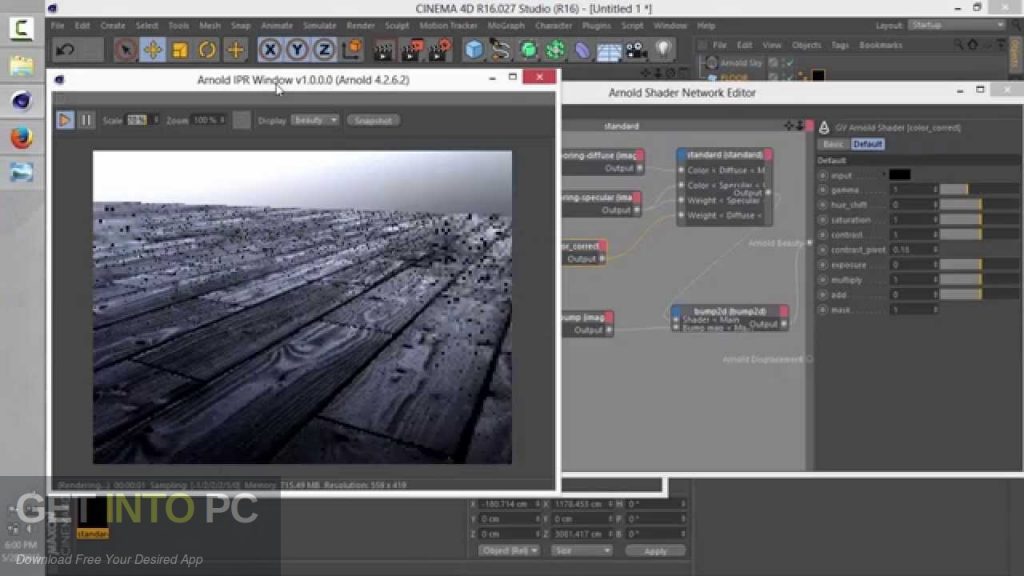Open the File menu in main menubar

[57, 25]
